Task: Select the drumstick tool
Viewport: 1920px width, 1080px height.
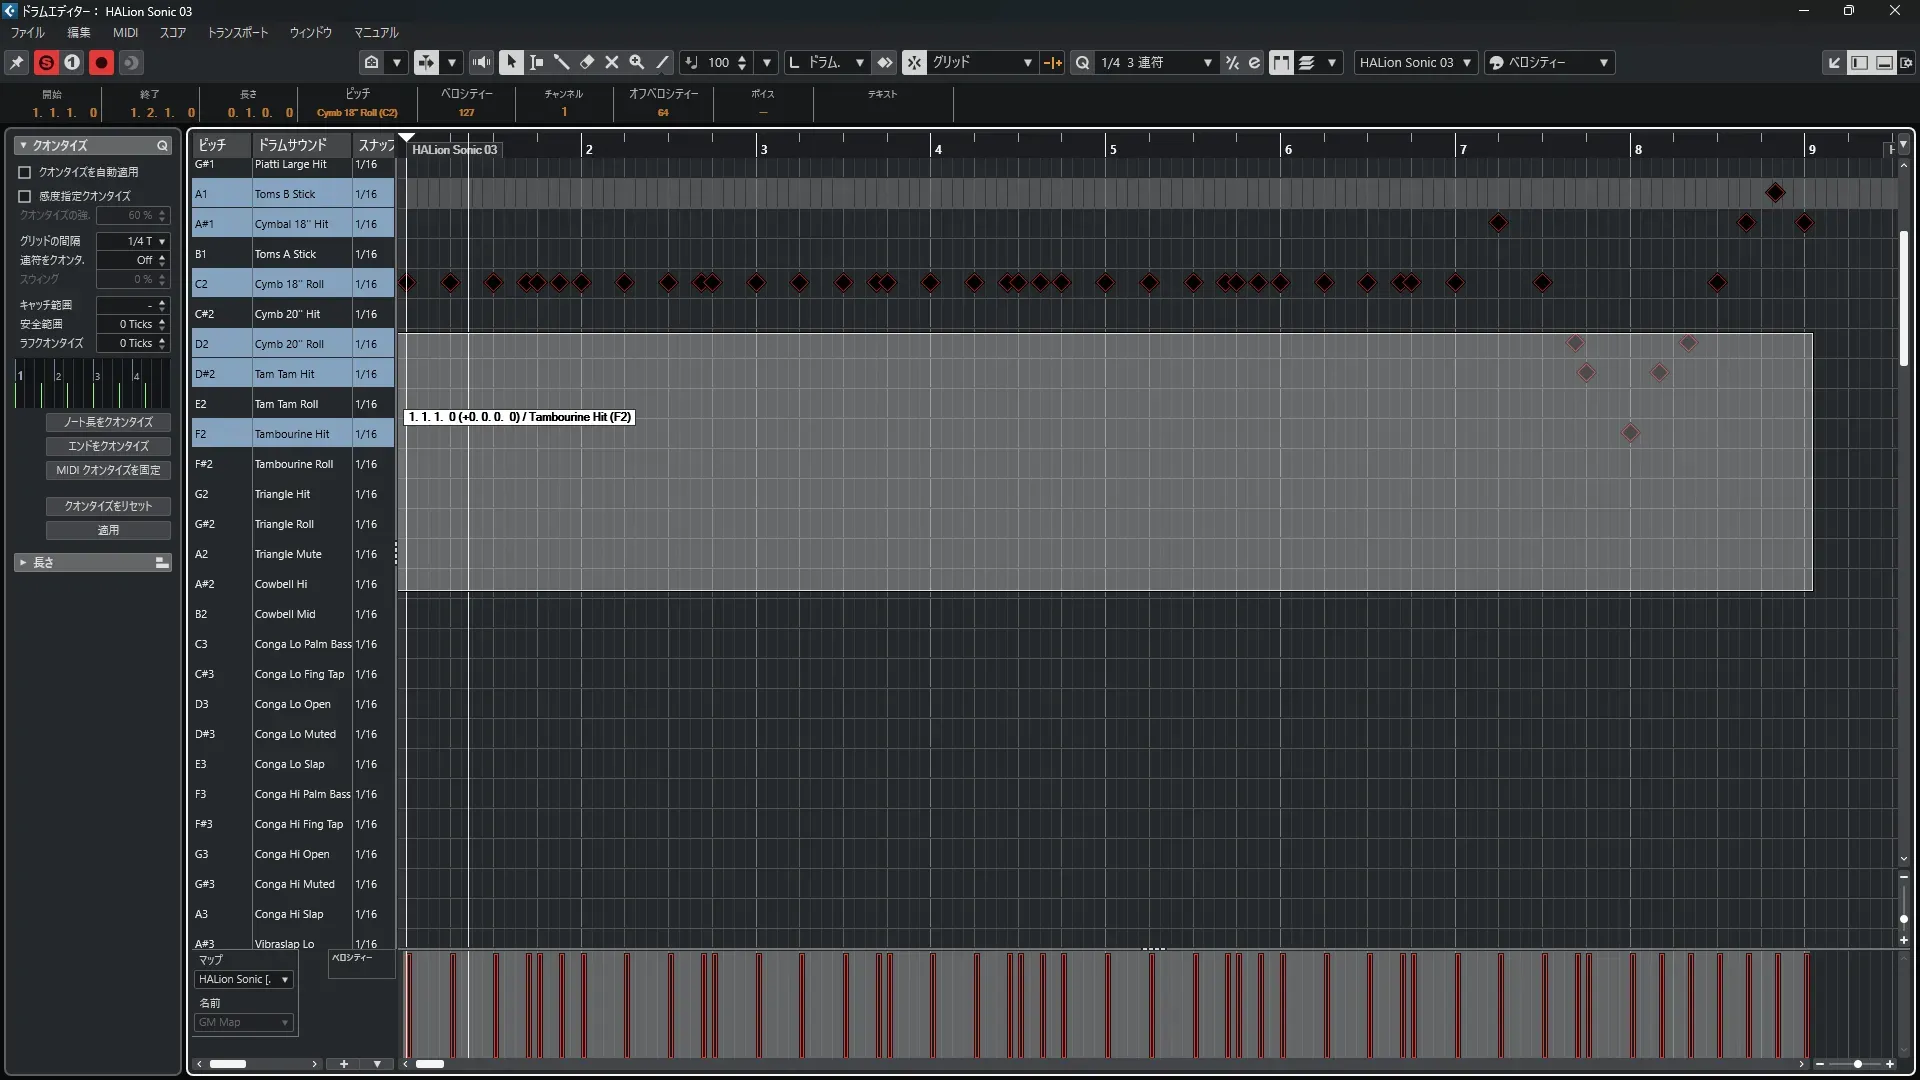Action: 562,62
